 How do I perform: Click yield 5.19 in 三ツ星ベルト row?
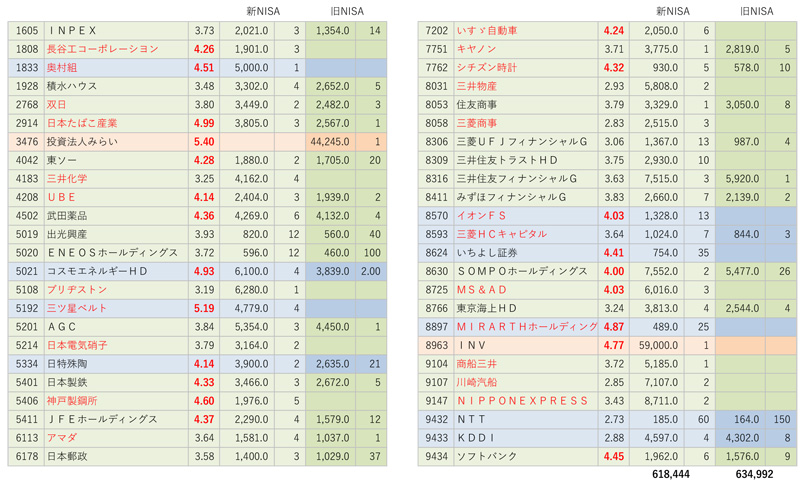[x=204, y=309]
